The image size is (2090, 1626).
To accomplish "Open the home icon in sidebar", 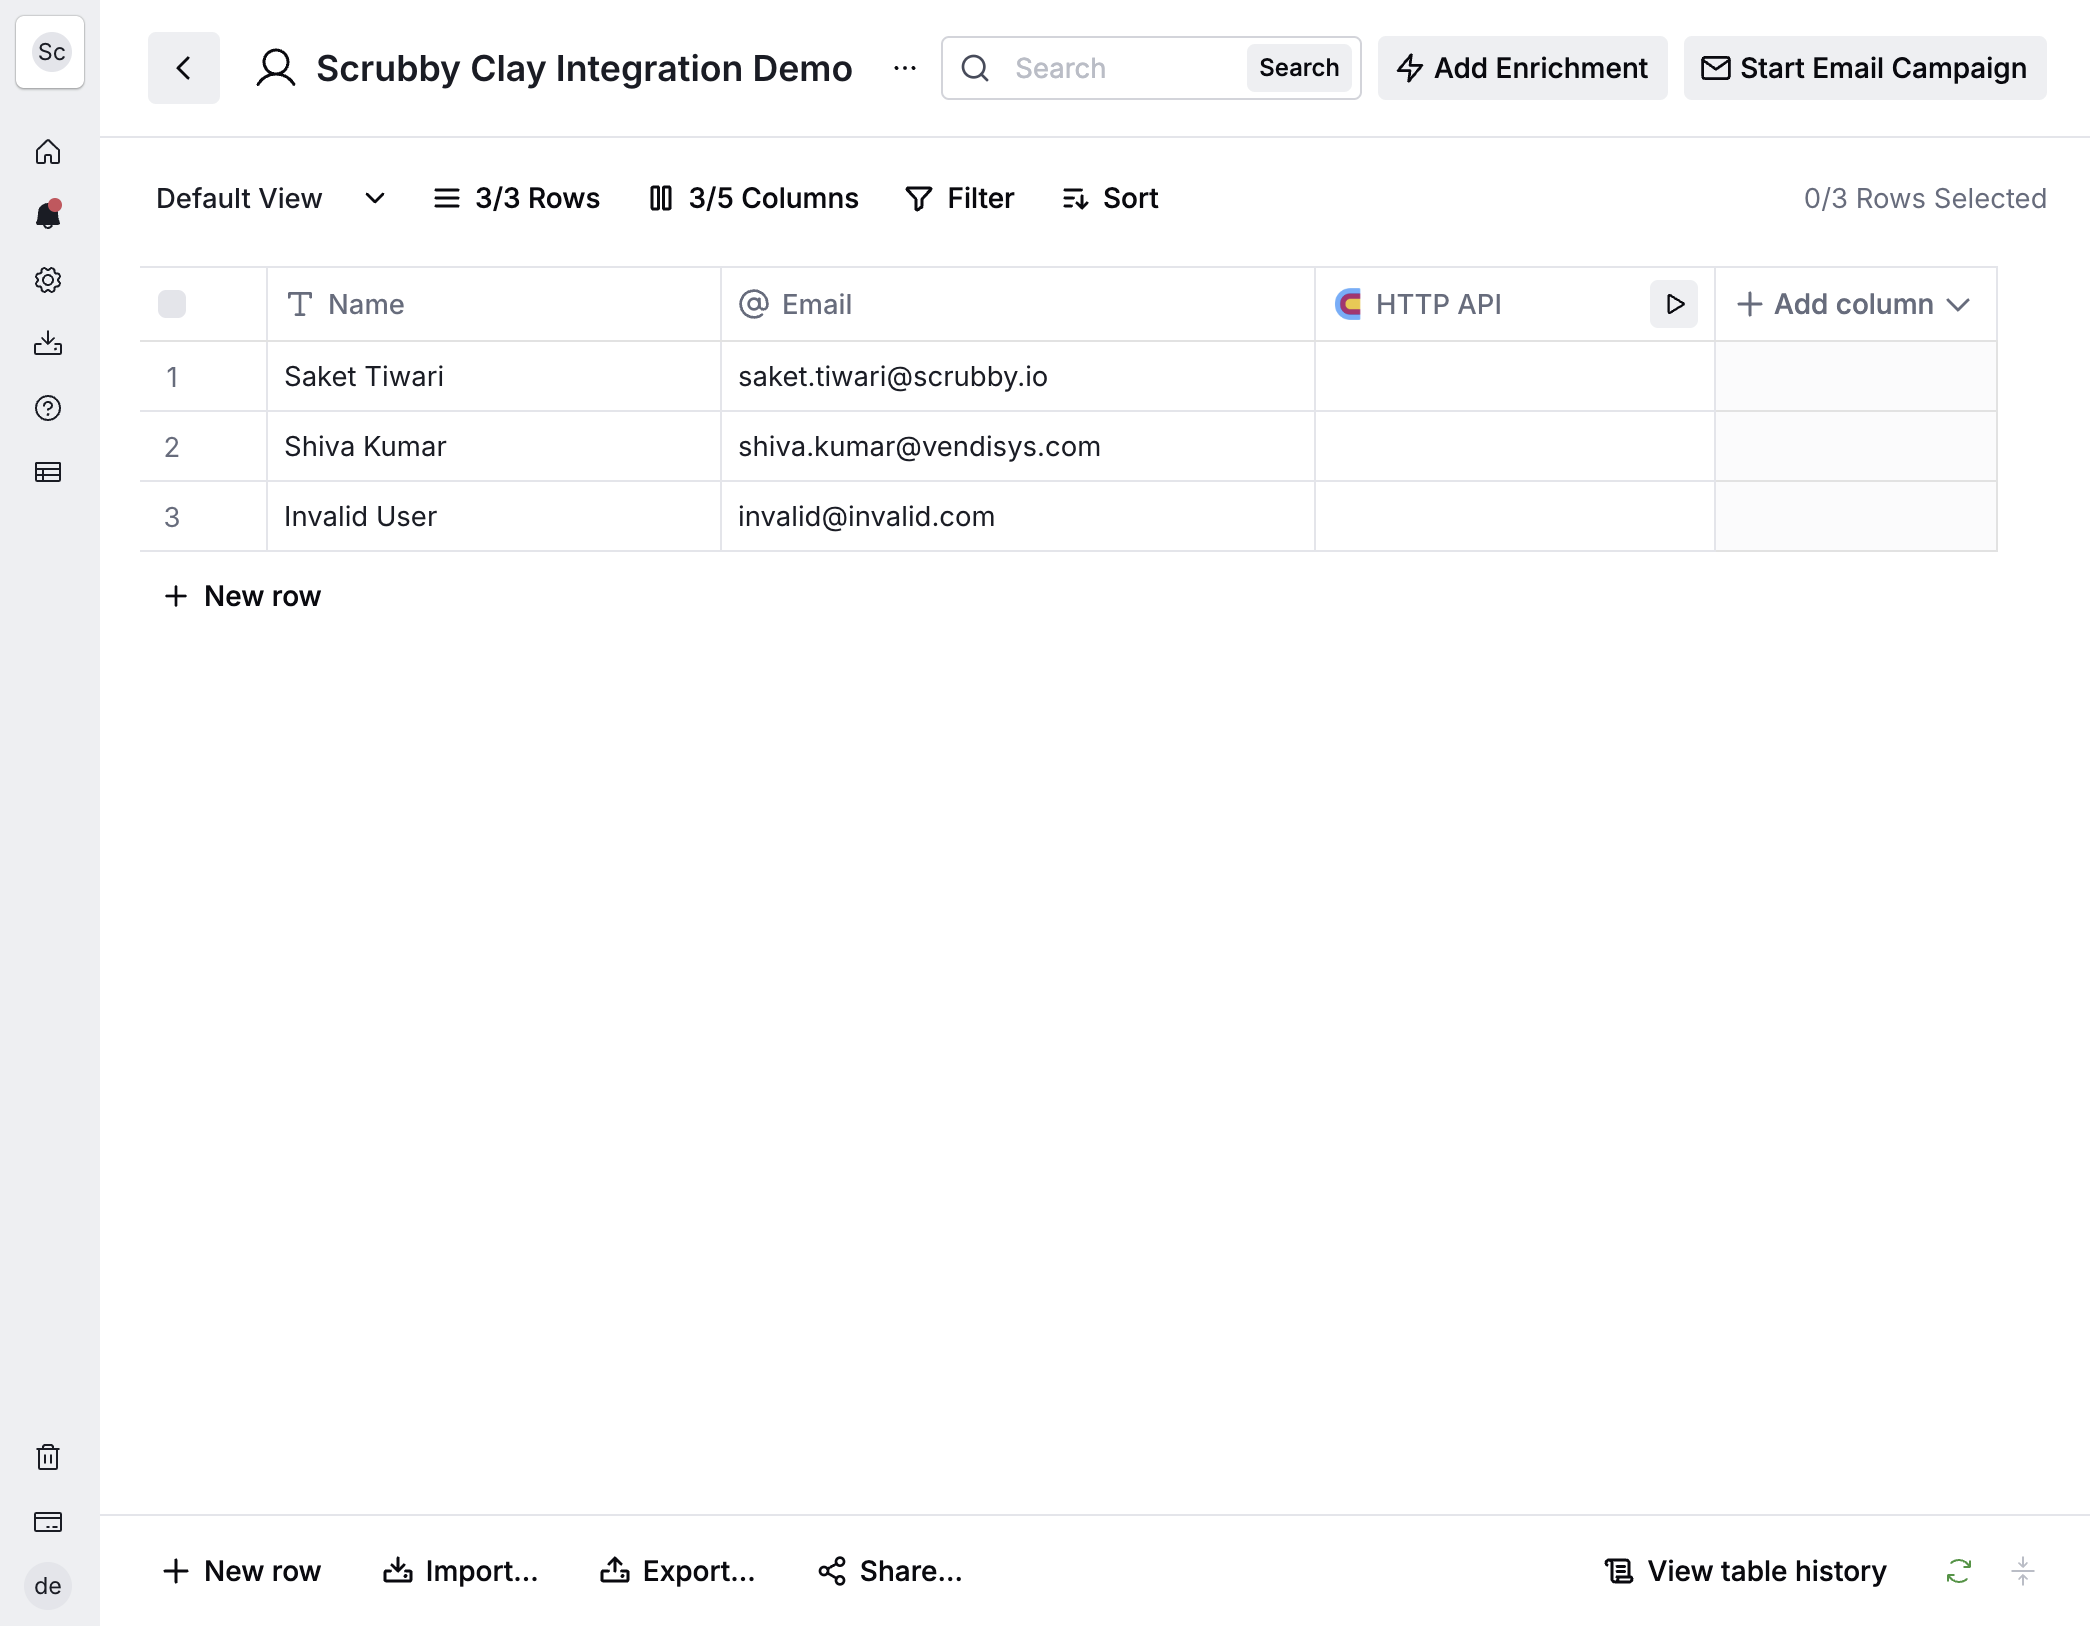I will click(x=48, y=152).
